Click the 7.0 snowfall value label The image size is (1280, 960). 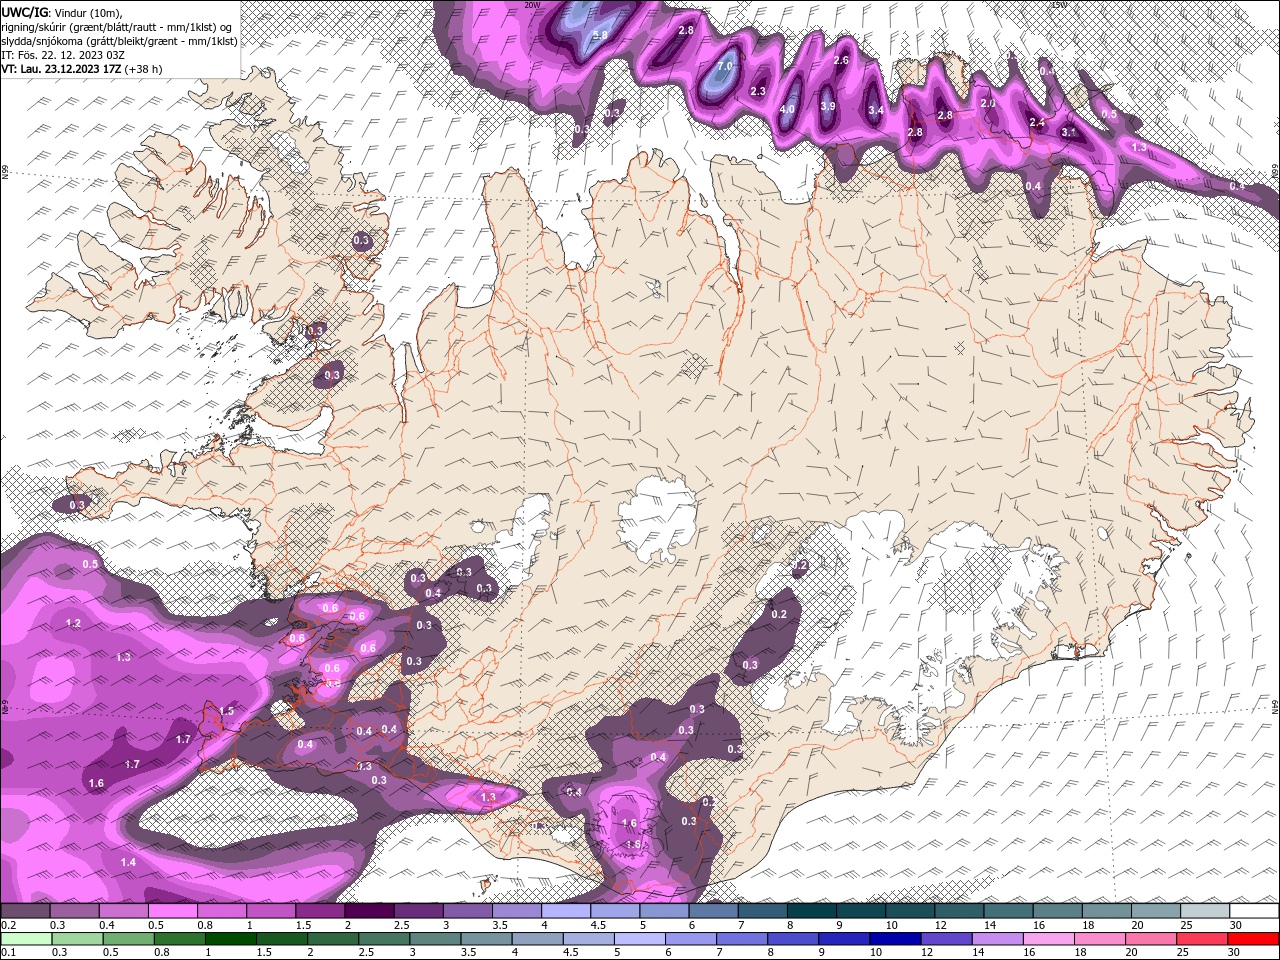point(725,66)
